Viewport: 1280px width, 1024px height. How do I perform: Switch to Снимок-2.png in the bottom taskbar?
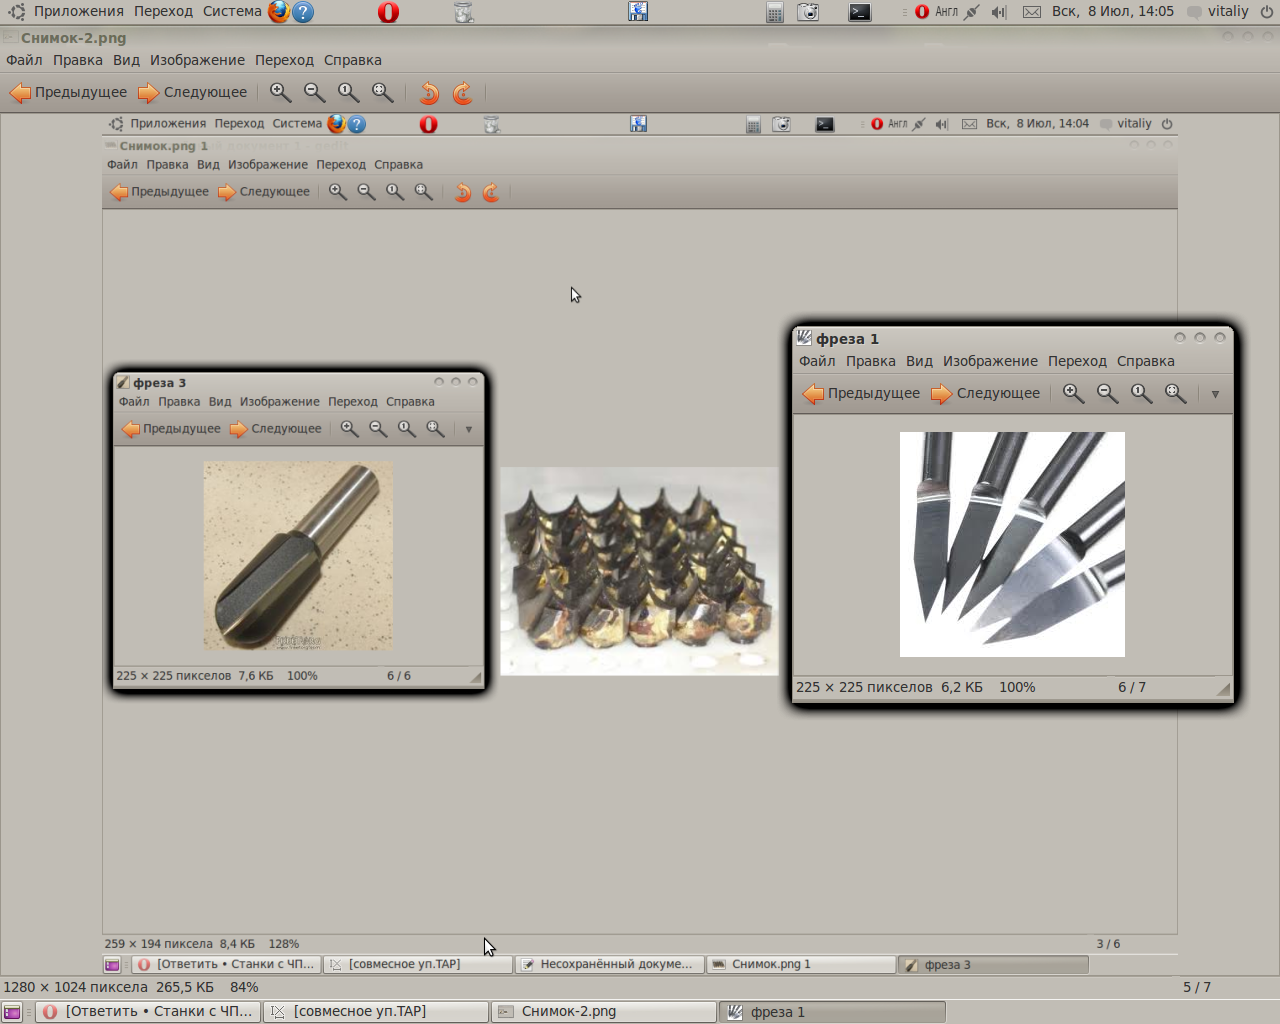tap(604, 1012)
